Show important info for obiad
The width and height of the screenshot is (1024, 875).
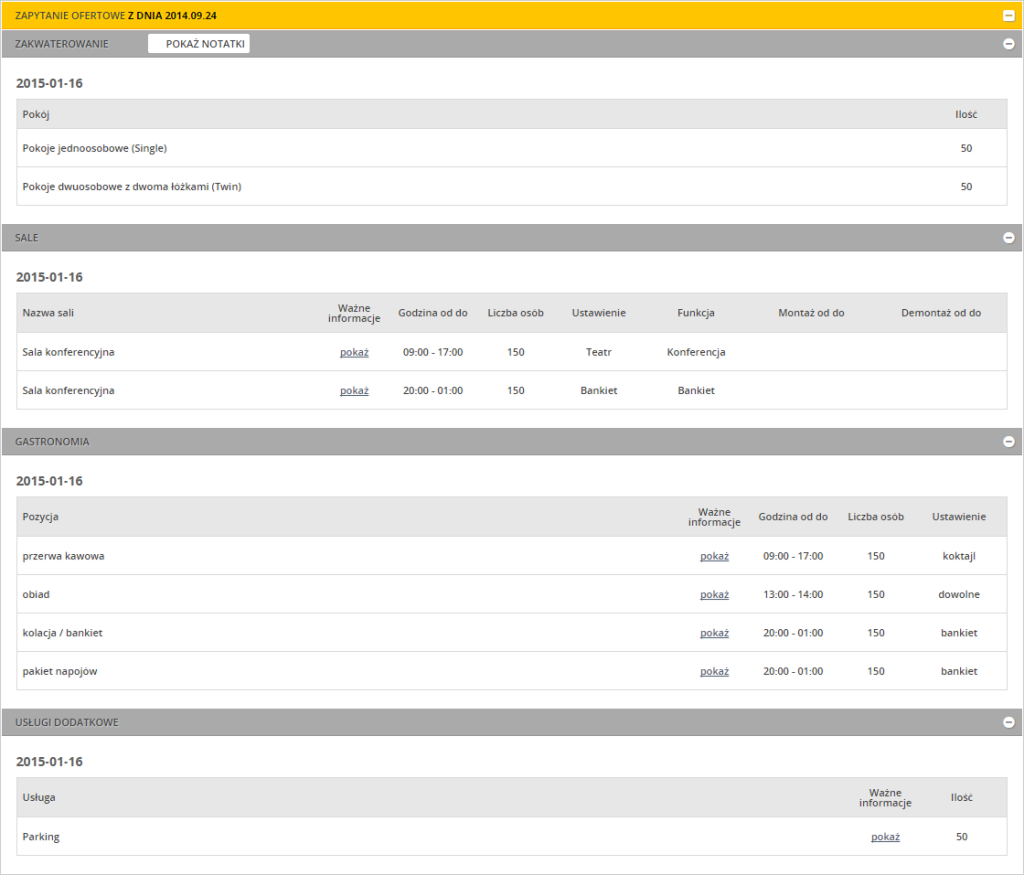click(x=714, y=595)
